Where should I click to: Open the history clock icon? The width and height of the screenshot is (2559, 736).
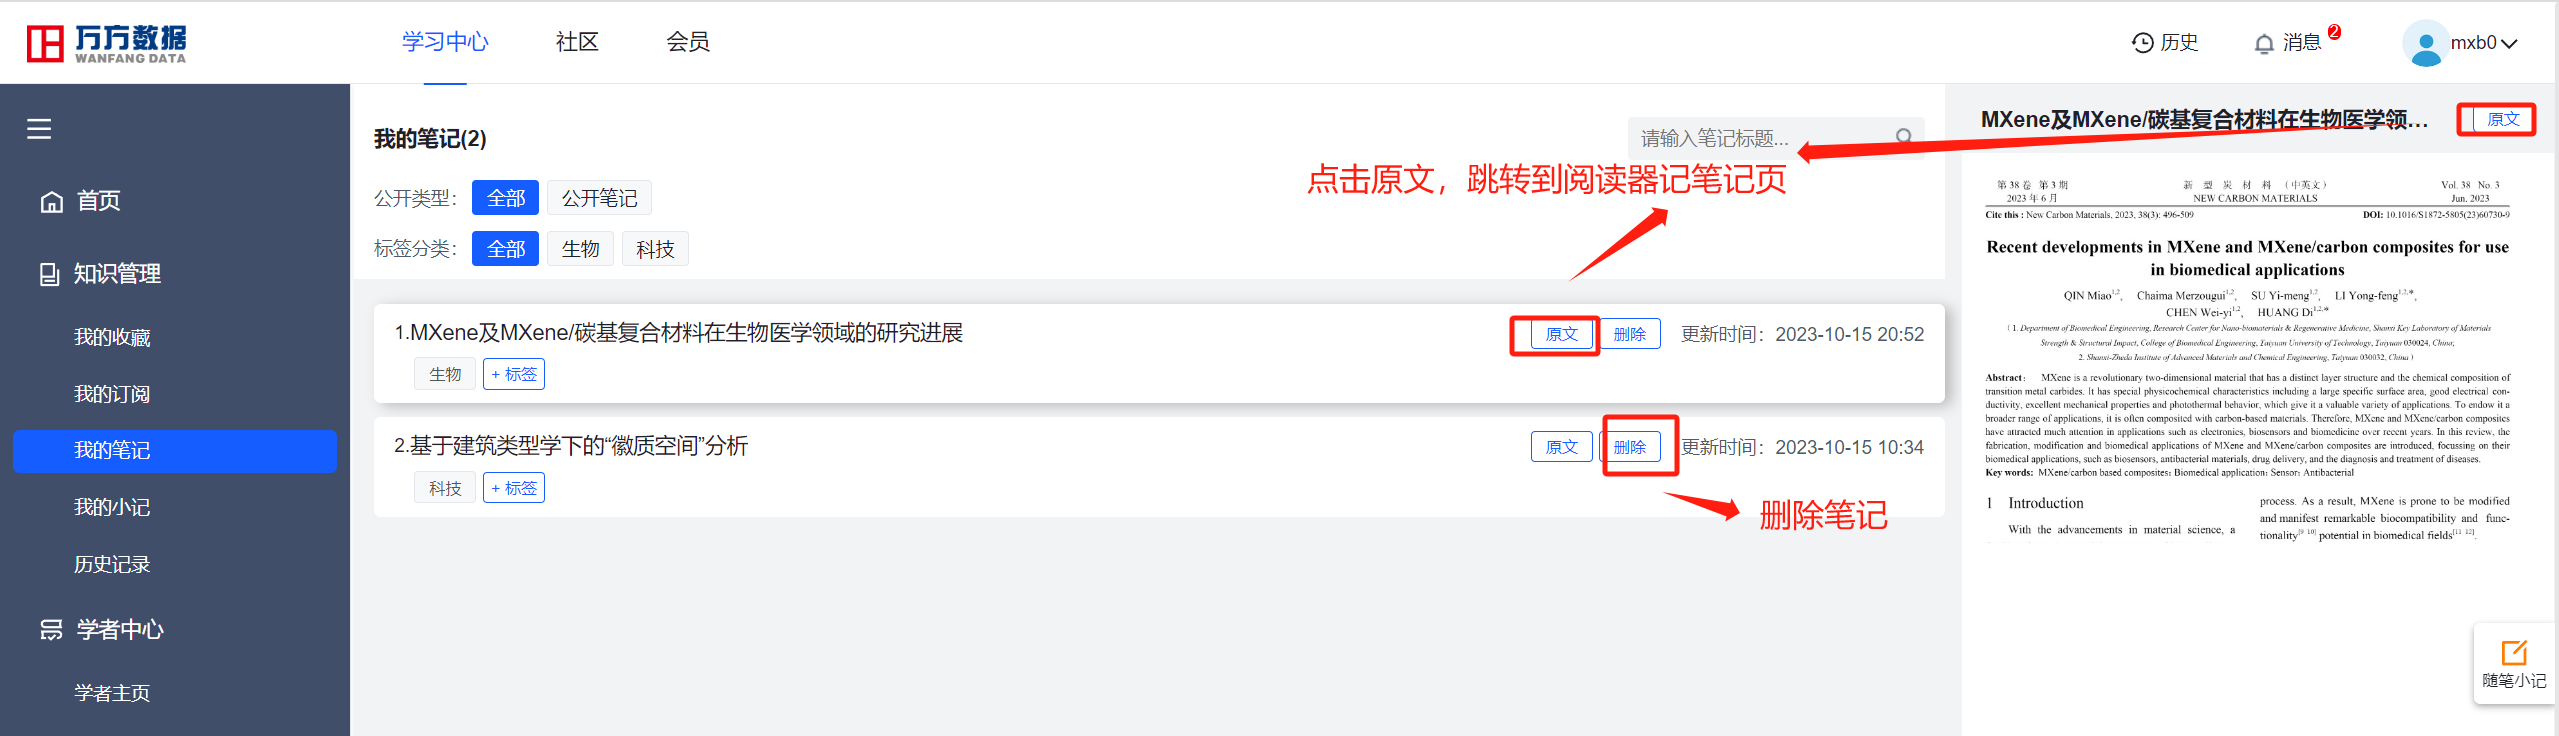click(x=2142, y=43)
